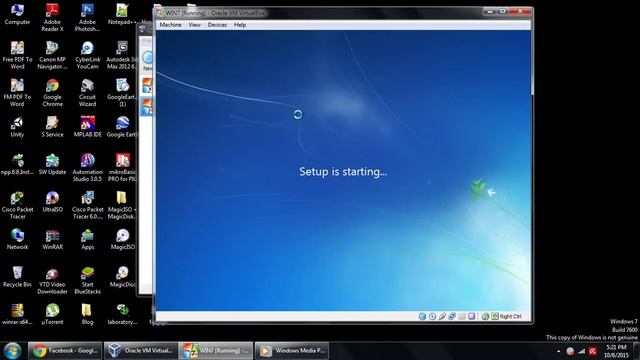Select the UltraISO desktop icon

[x=52, y=202]
